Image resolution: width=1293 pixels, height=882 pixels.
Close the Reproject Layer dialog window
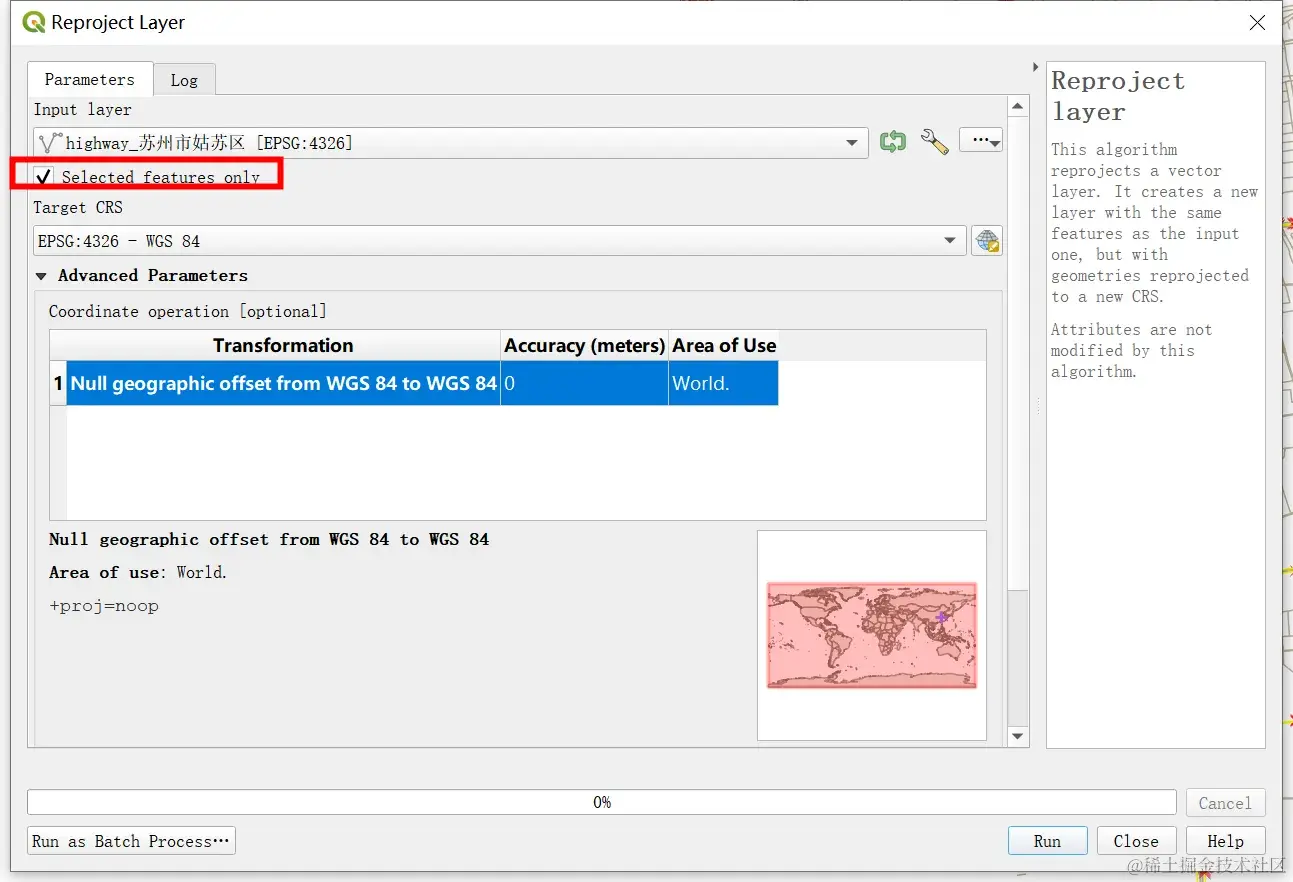(1257, 23)
